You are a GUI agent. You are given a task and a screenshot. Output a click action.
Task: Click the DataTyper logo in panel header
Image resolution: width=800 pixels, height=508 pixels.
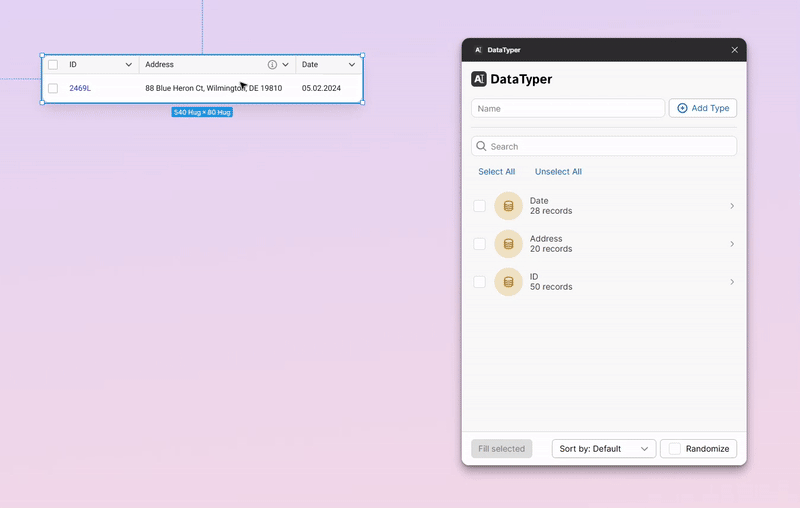[x=479, y=79]
